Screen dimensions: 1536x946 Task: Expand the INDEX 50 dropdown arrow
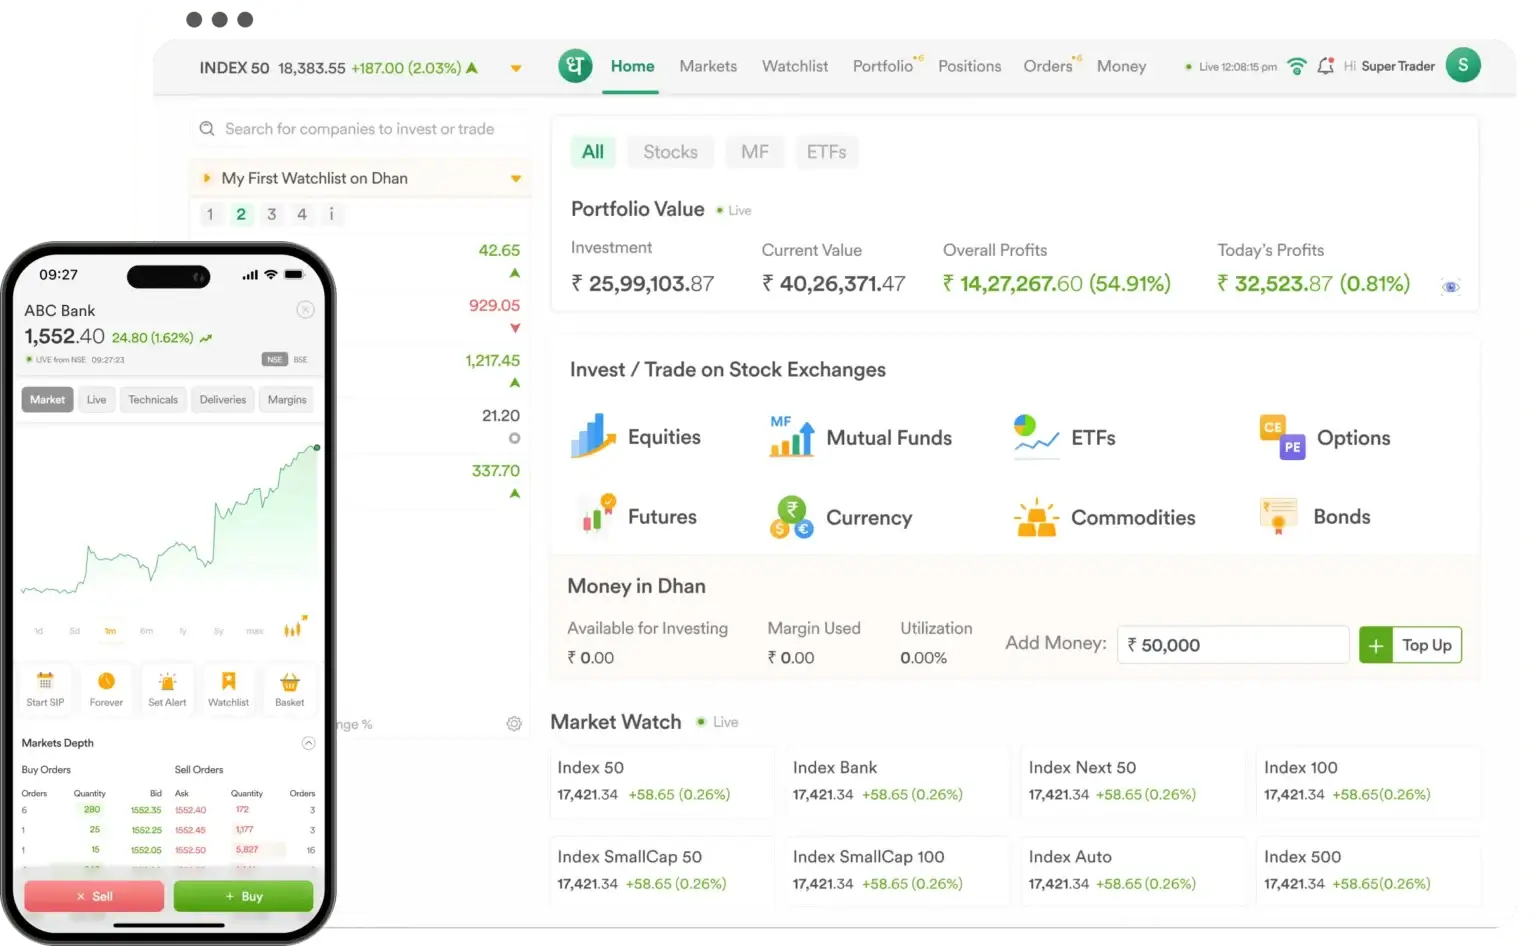pyautogui.click(x=516, y=67)
